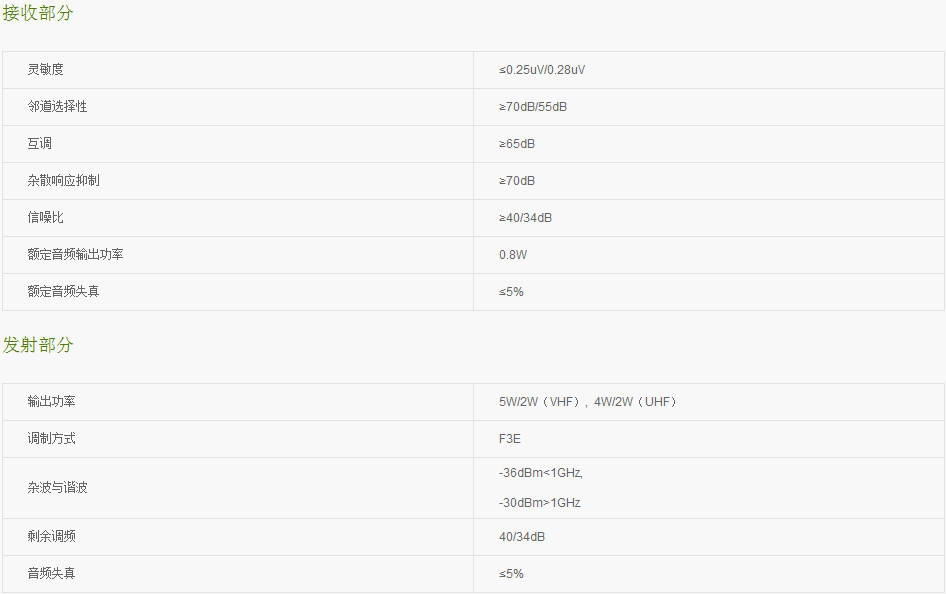Screen dimensions: 946x594
Task: Select the F3E modulation value
Action: pyautogui.click(x=510, y=438)
